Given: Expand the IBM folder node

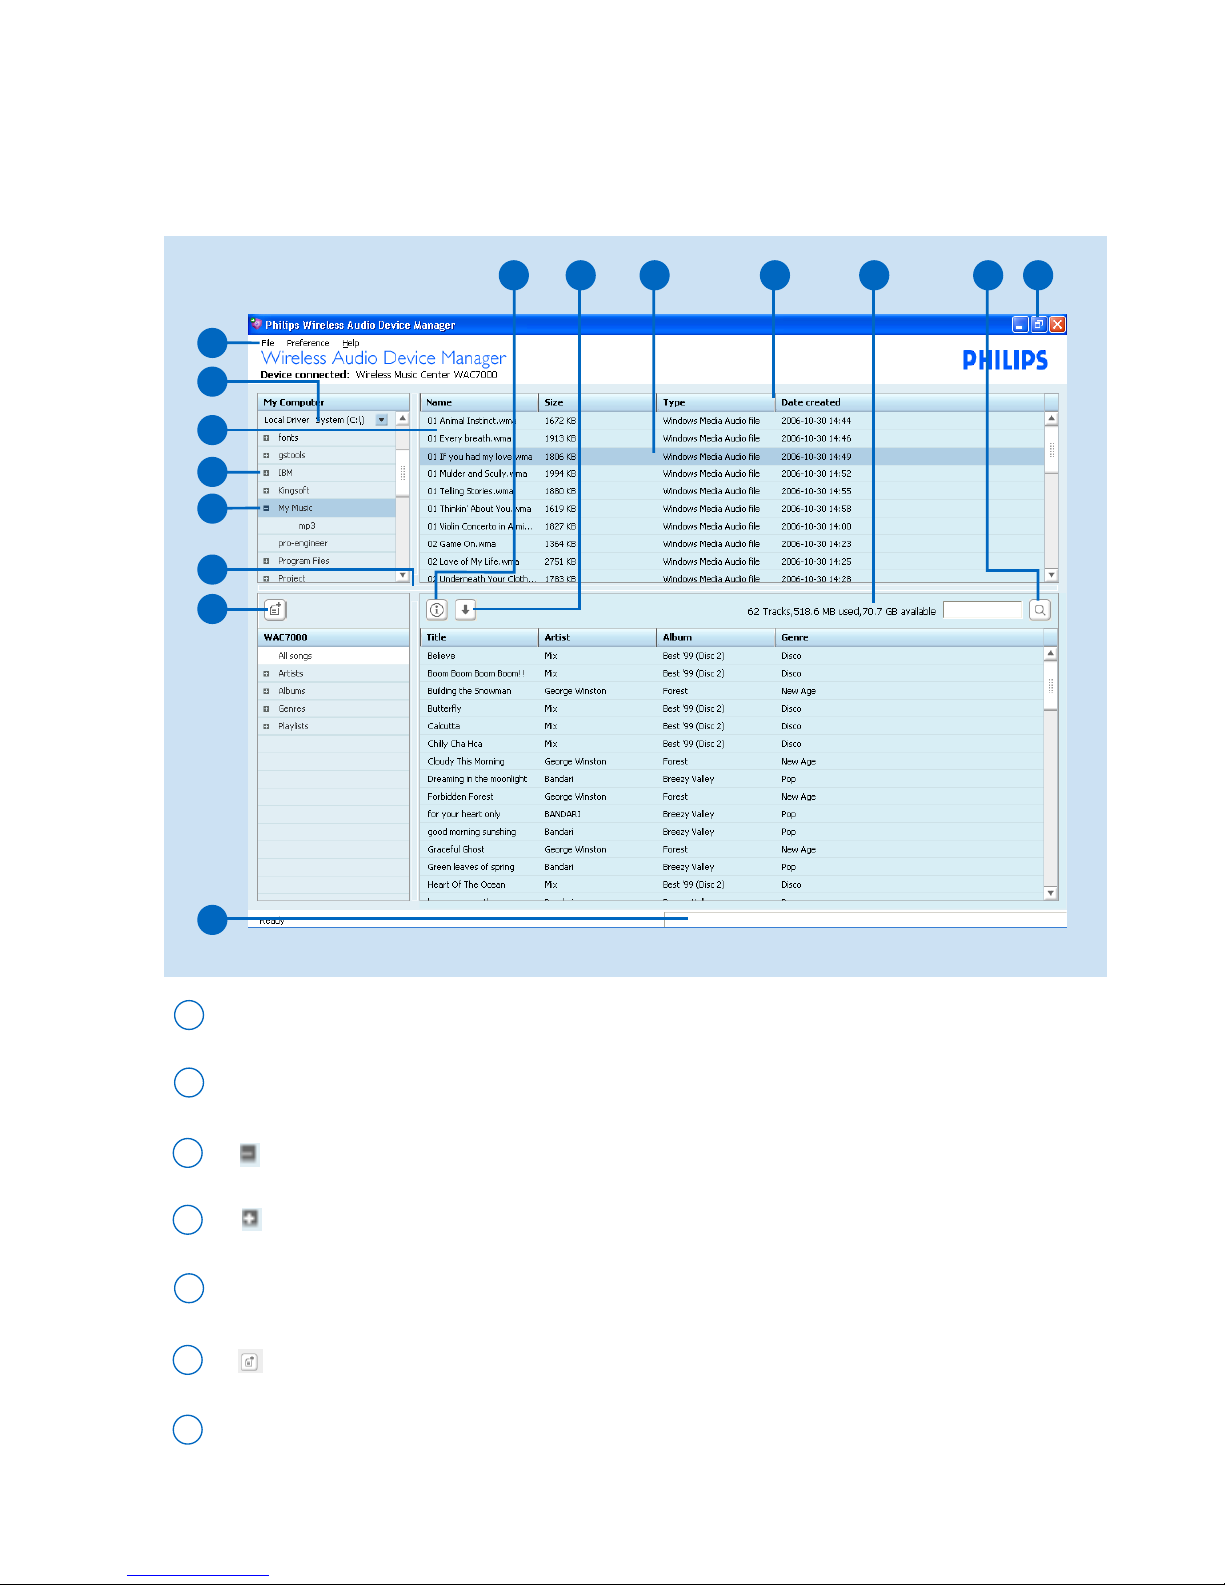Looking at the screenshot, I should tap(266, 473).
